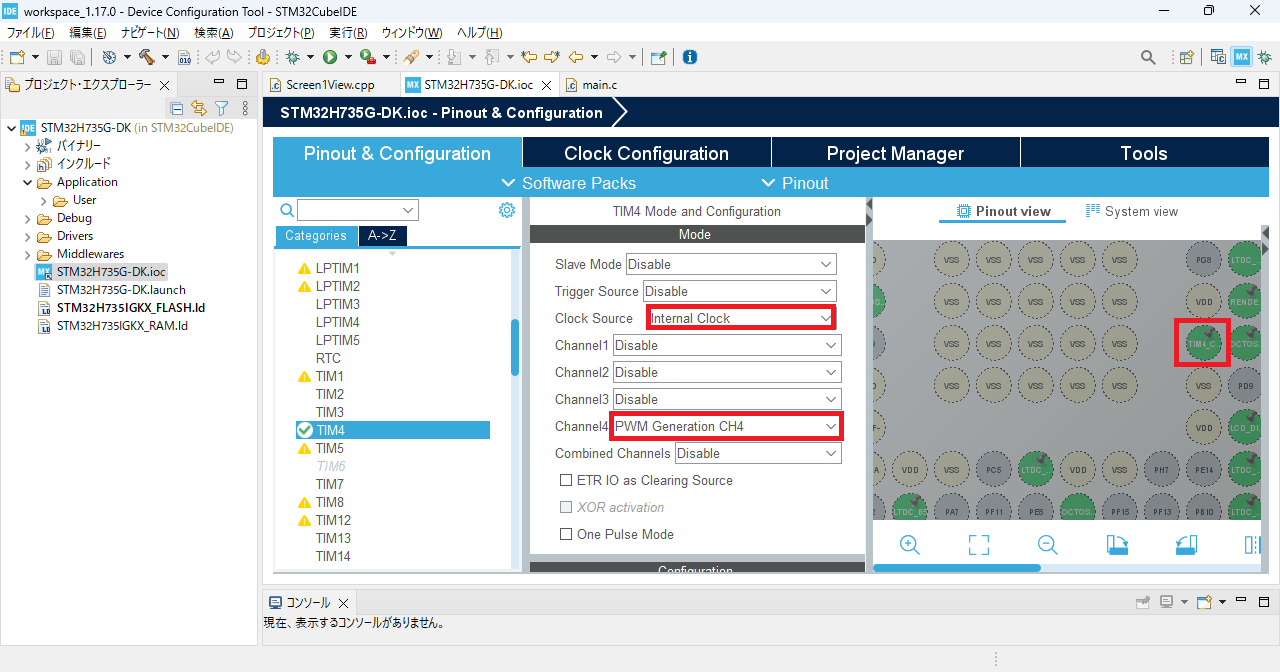The width and height of the screenshot is (1280, 672).
Task: Click the blue information icon in toolbar
Action: 689,57
